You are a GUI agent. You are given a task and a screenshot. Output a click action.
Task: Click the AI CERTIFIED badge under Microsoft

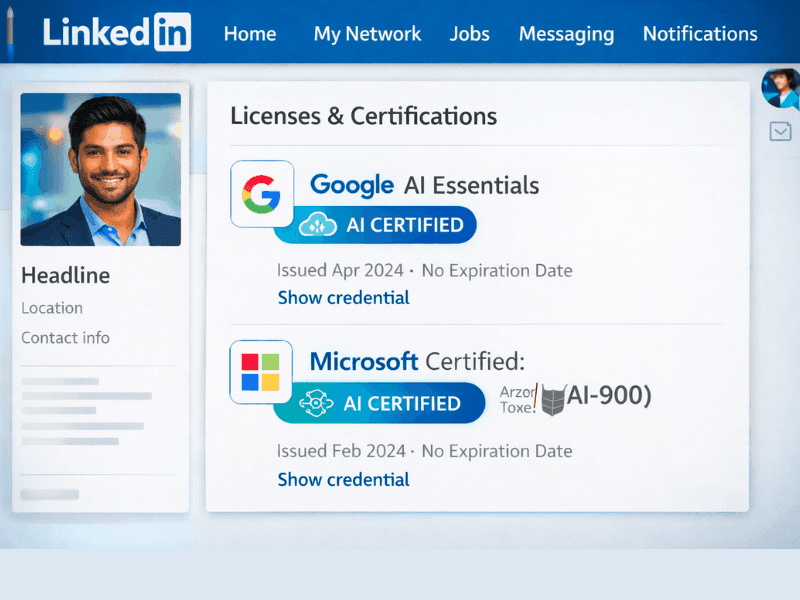pyautogui.click(x=379, y=403)
